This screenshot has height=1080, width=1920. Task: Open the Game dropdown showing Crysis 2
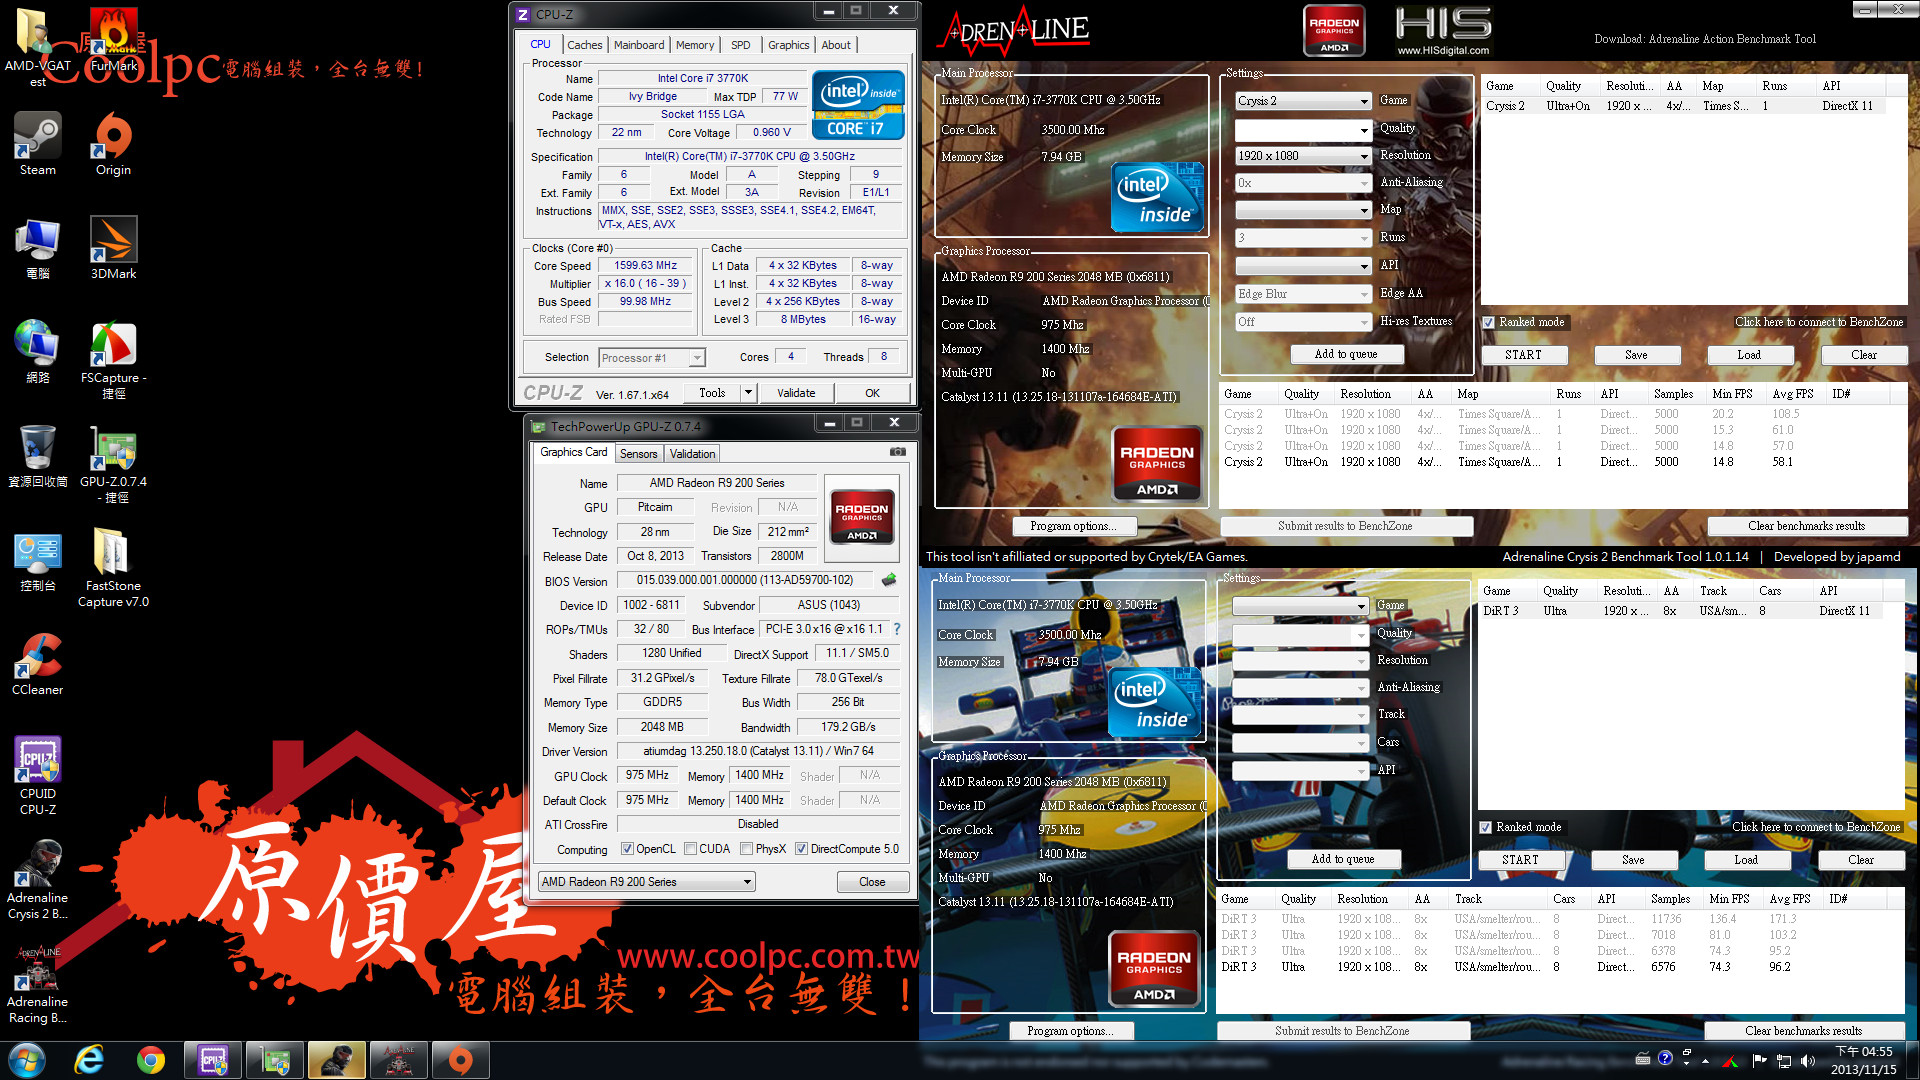tap(1303, 101)
